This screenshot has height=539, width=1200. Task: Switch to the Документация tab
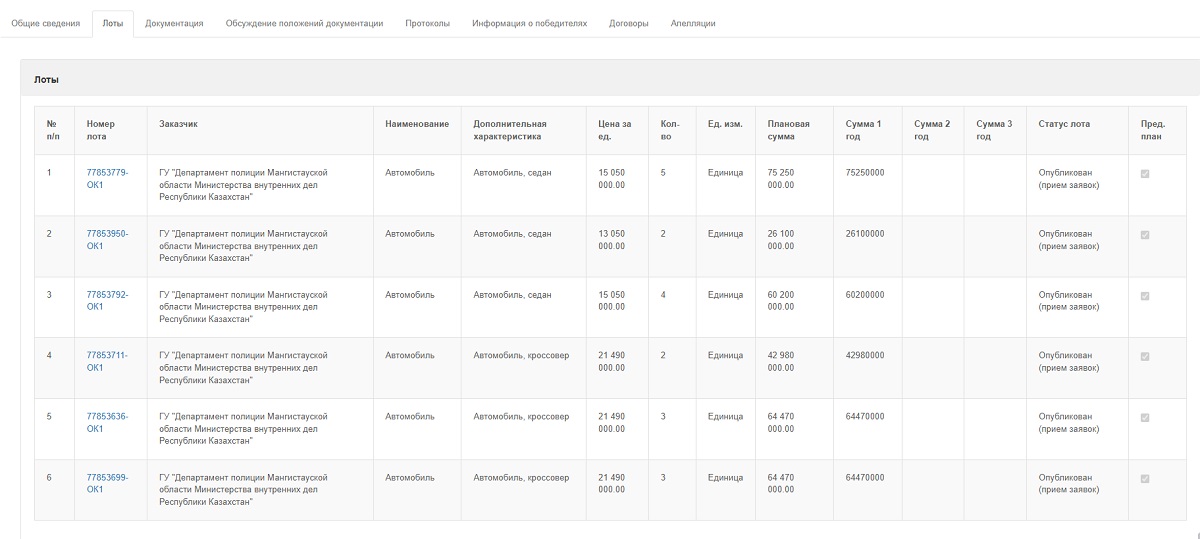[x=174, y=23]
